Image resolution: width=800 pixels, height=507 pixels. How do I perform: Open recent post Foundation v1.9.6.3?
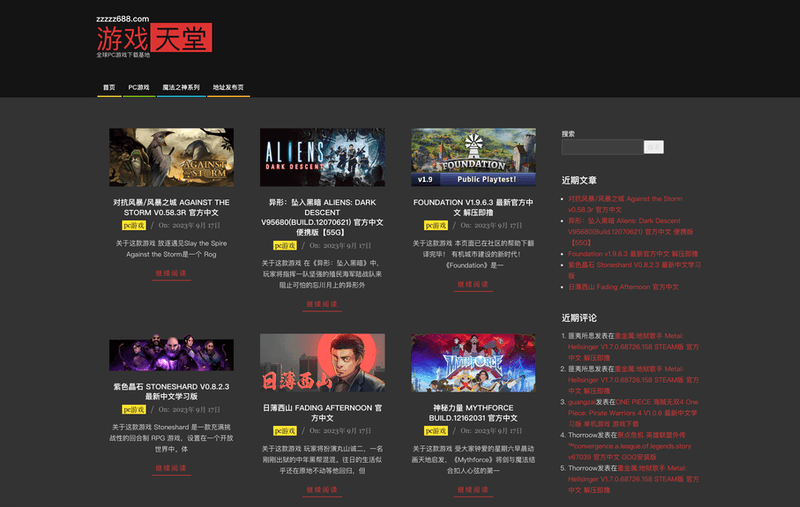[x=633, y=254]
